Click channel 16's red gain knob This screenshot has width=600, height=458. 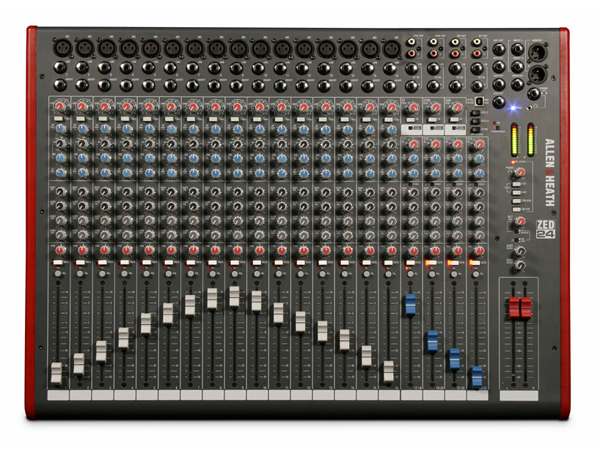(x=391, y=107)
